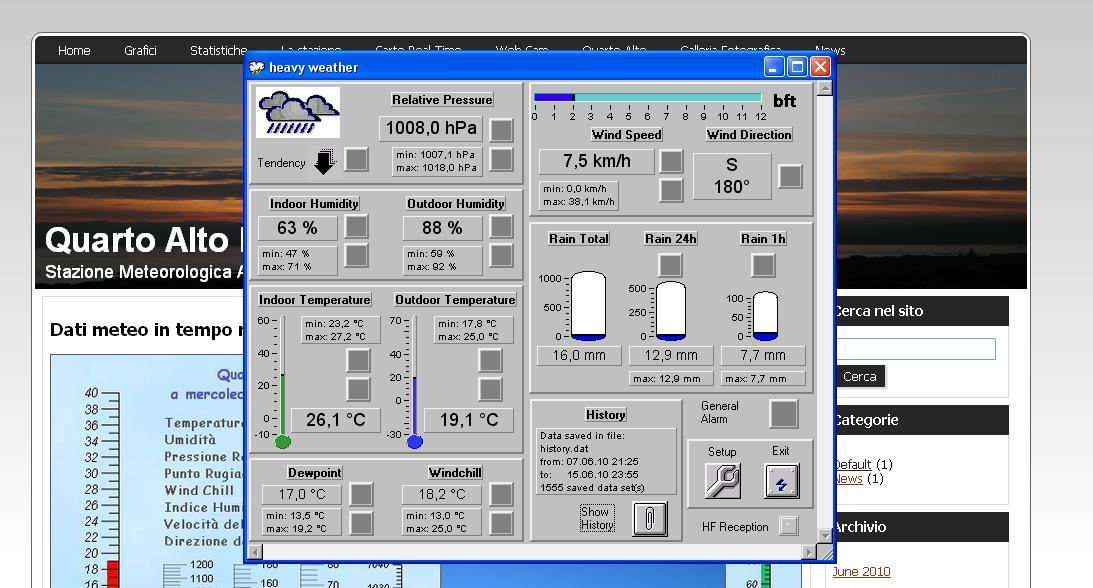Click the paperclip Show History icon button
The height and width of the screenshot is (588, 1093).
[x=650, y=518]
